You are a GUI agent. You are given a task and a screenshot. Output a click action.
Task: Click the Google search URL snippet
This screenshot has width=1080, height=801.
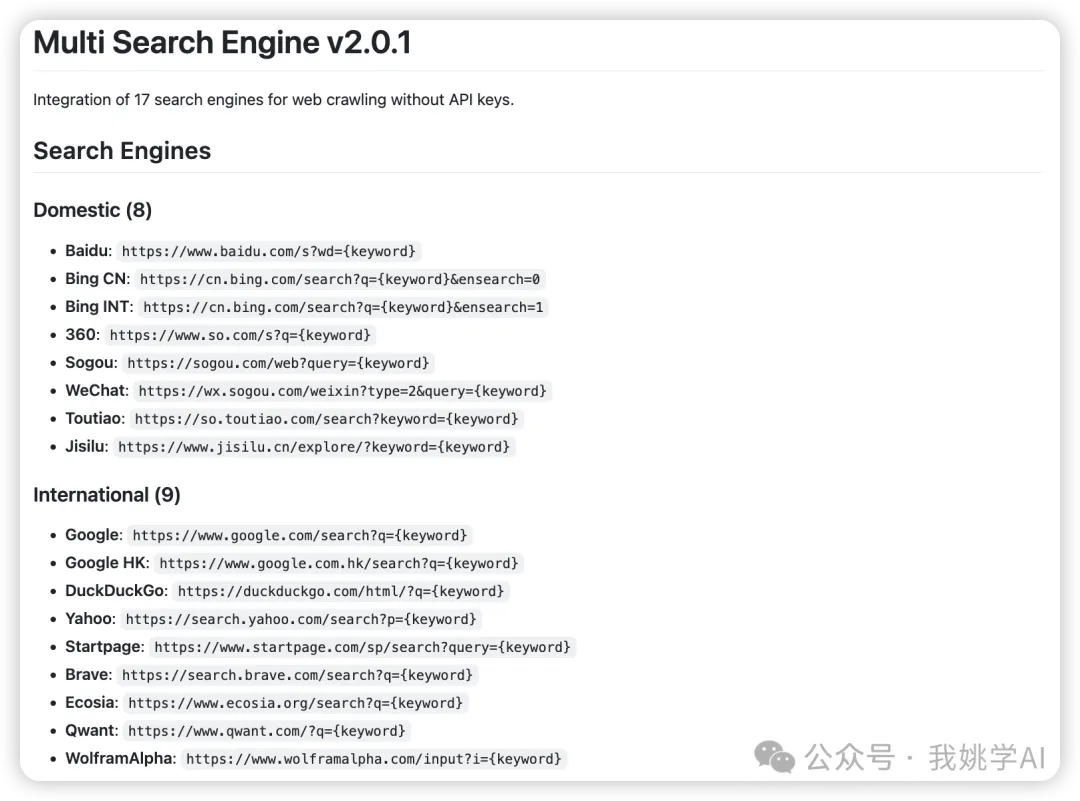[x=300, y=535]
